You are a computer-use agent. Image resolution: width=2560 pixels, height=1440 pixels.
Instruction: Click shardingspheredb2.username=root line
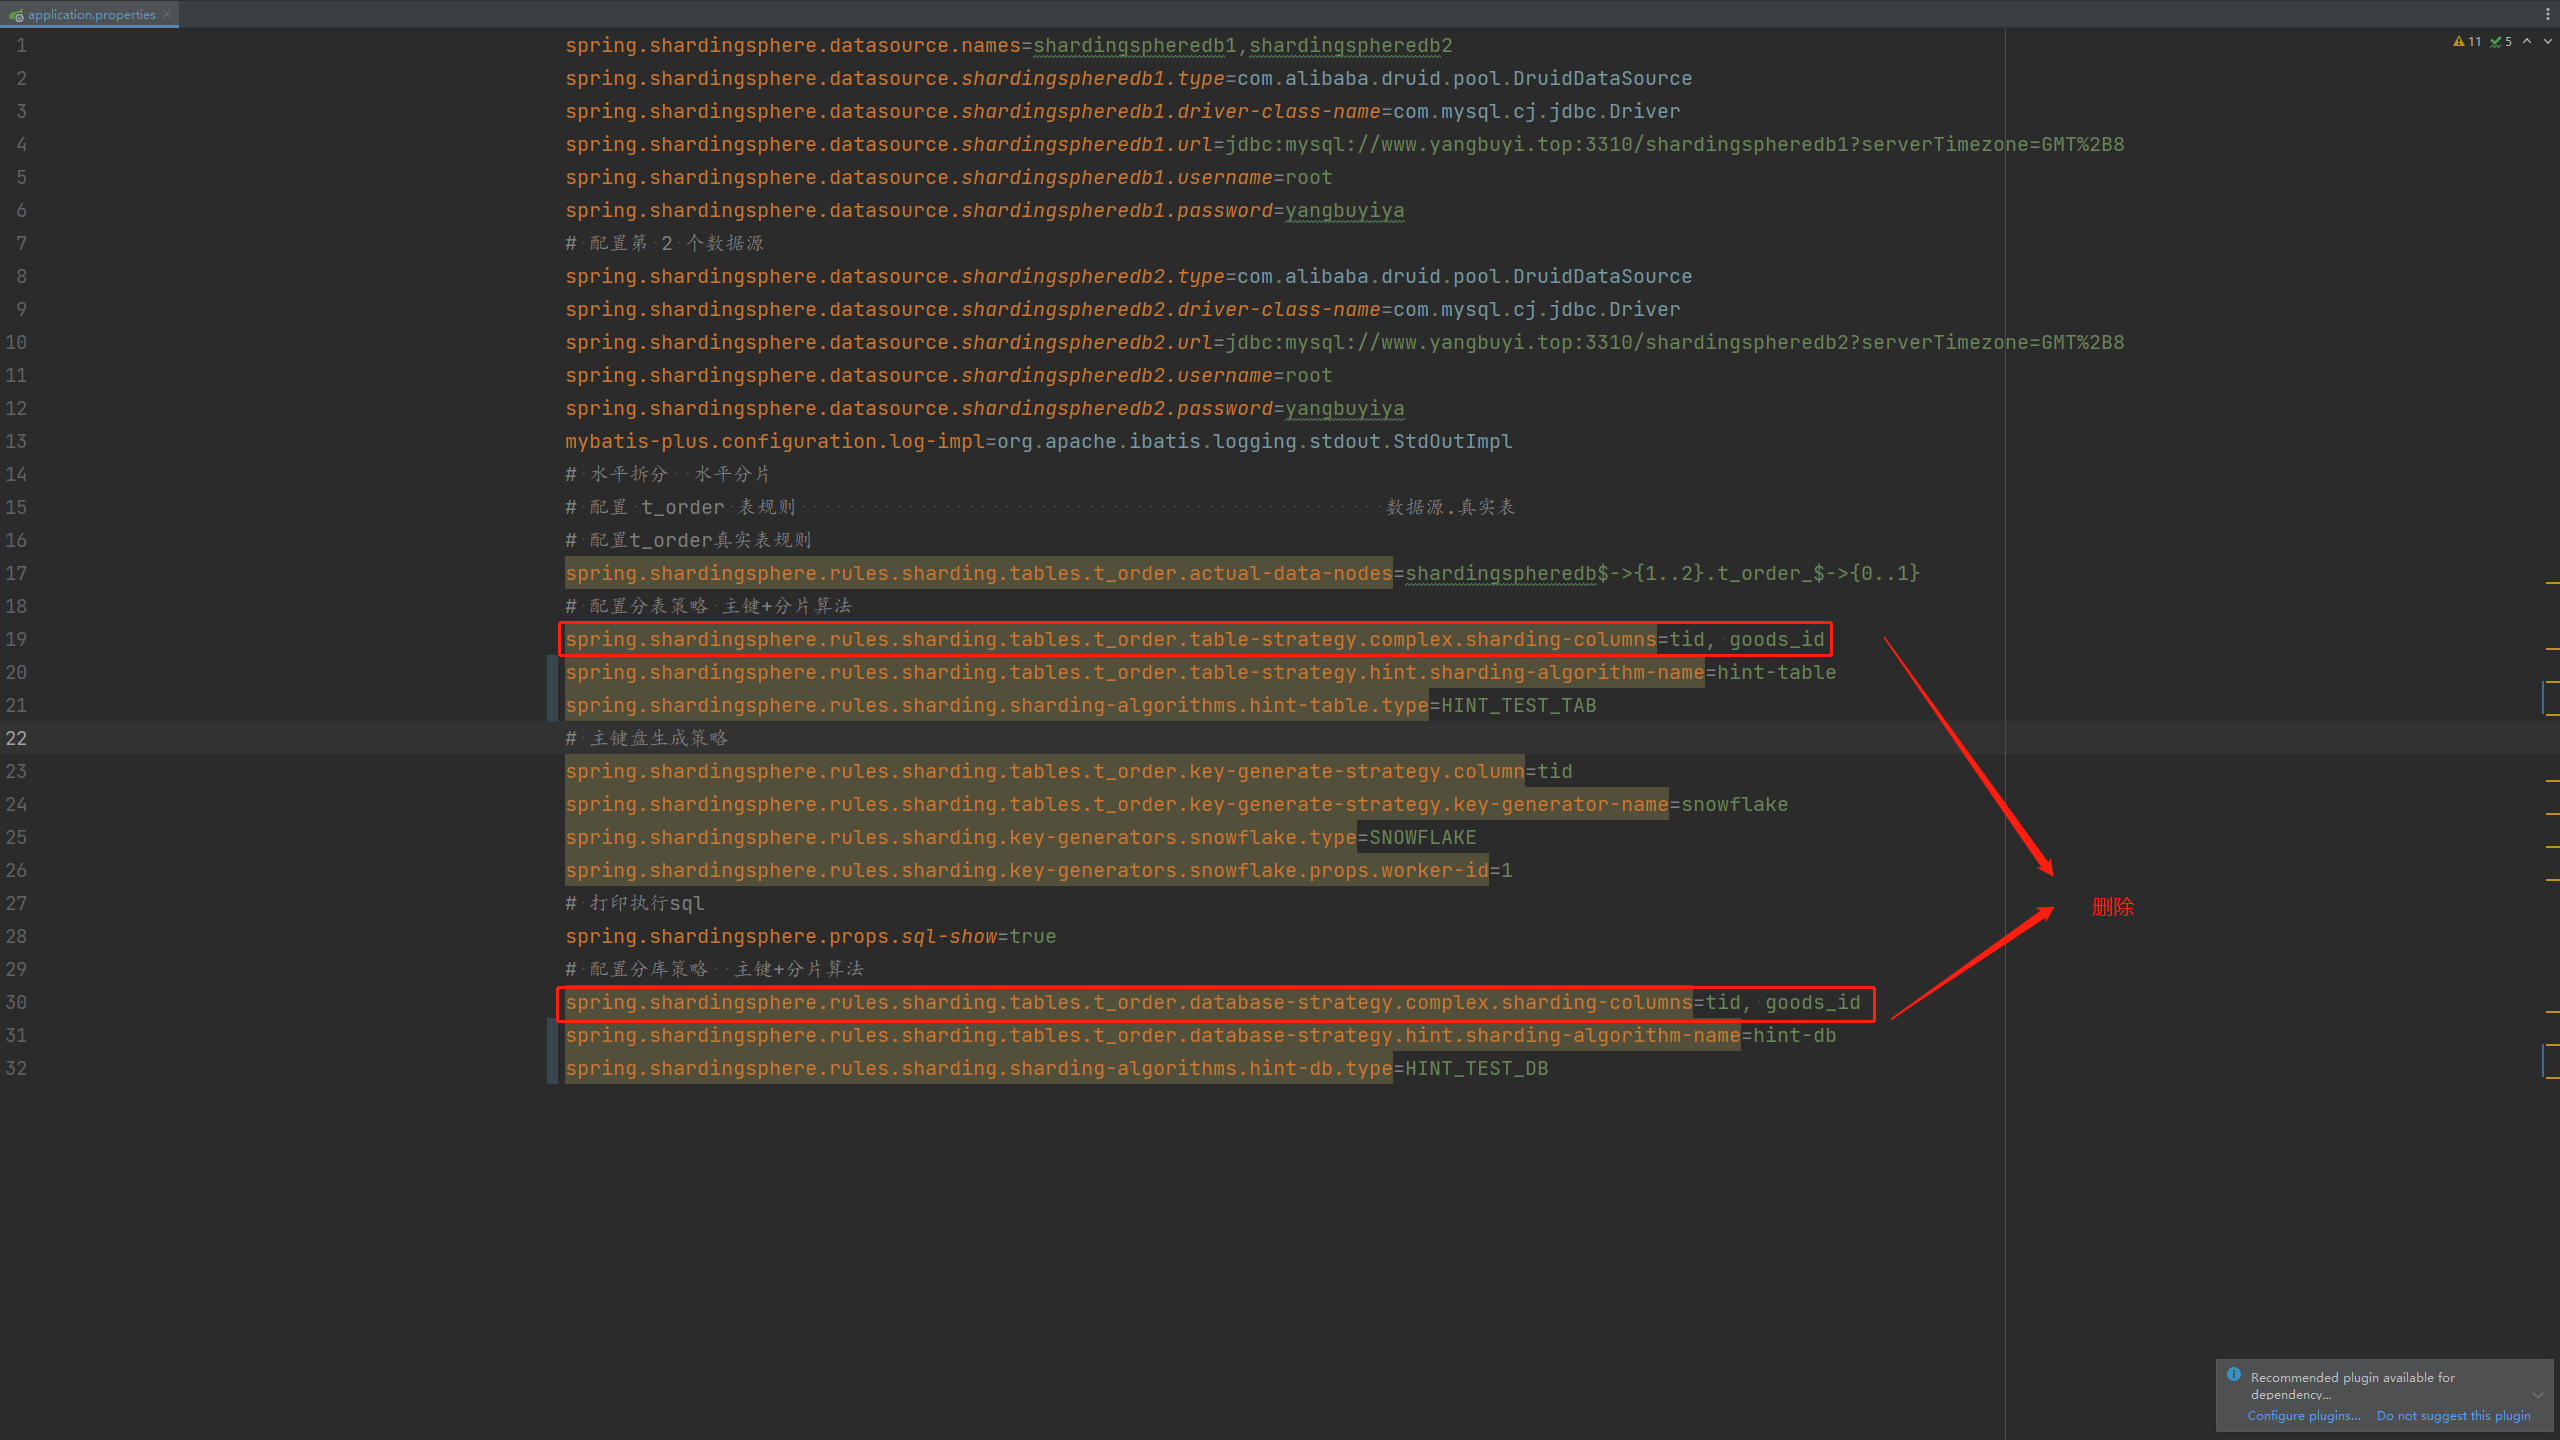click(948, 375)
